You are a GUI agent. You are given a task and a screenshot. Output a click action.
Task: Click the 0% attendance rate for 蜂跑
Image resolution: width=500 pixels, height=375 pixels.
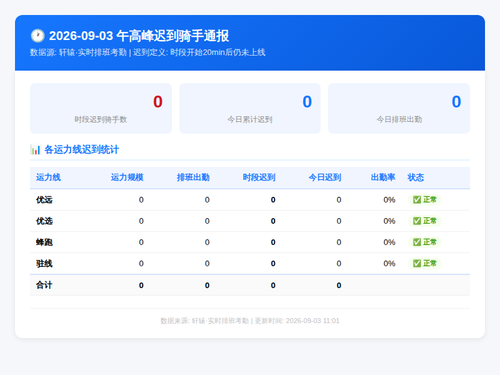click(x=389, y=242)
